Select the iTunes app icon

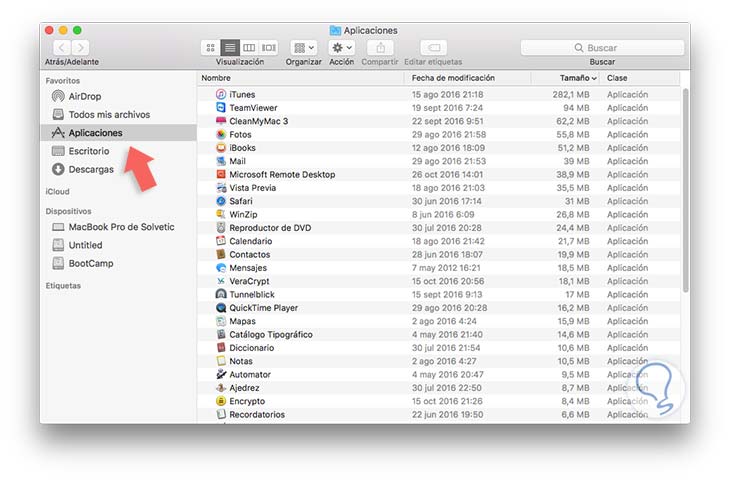click(x=221, y=95)
